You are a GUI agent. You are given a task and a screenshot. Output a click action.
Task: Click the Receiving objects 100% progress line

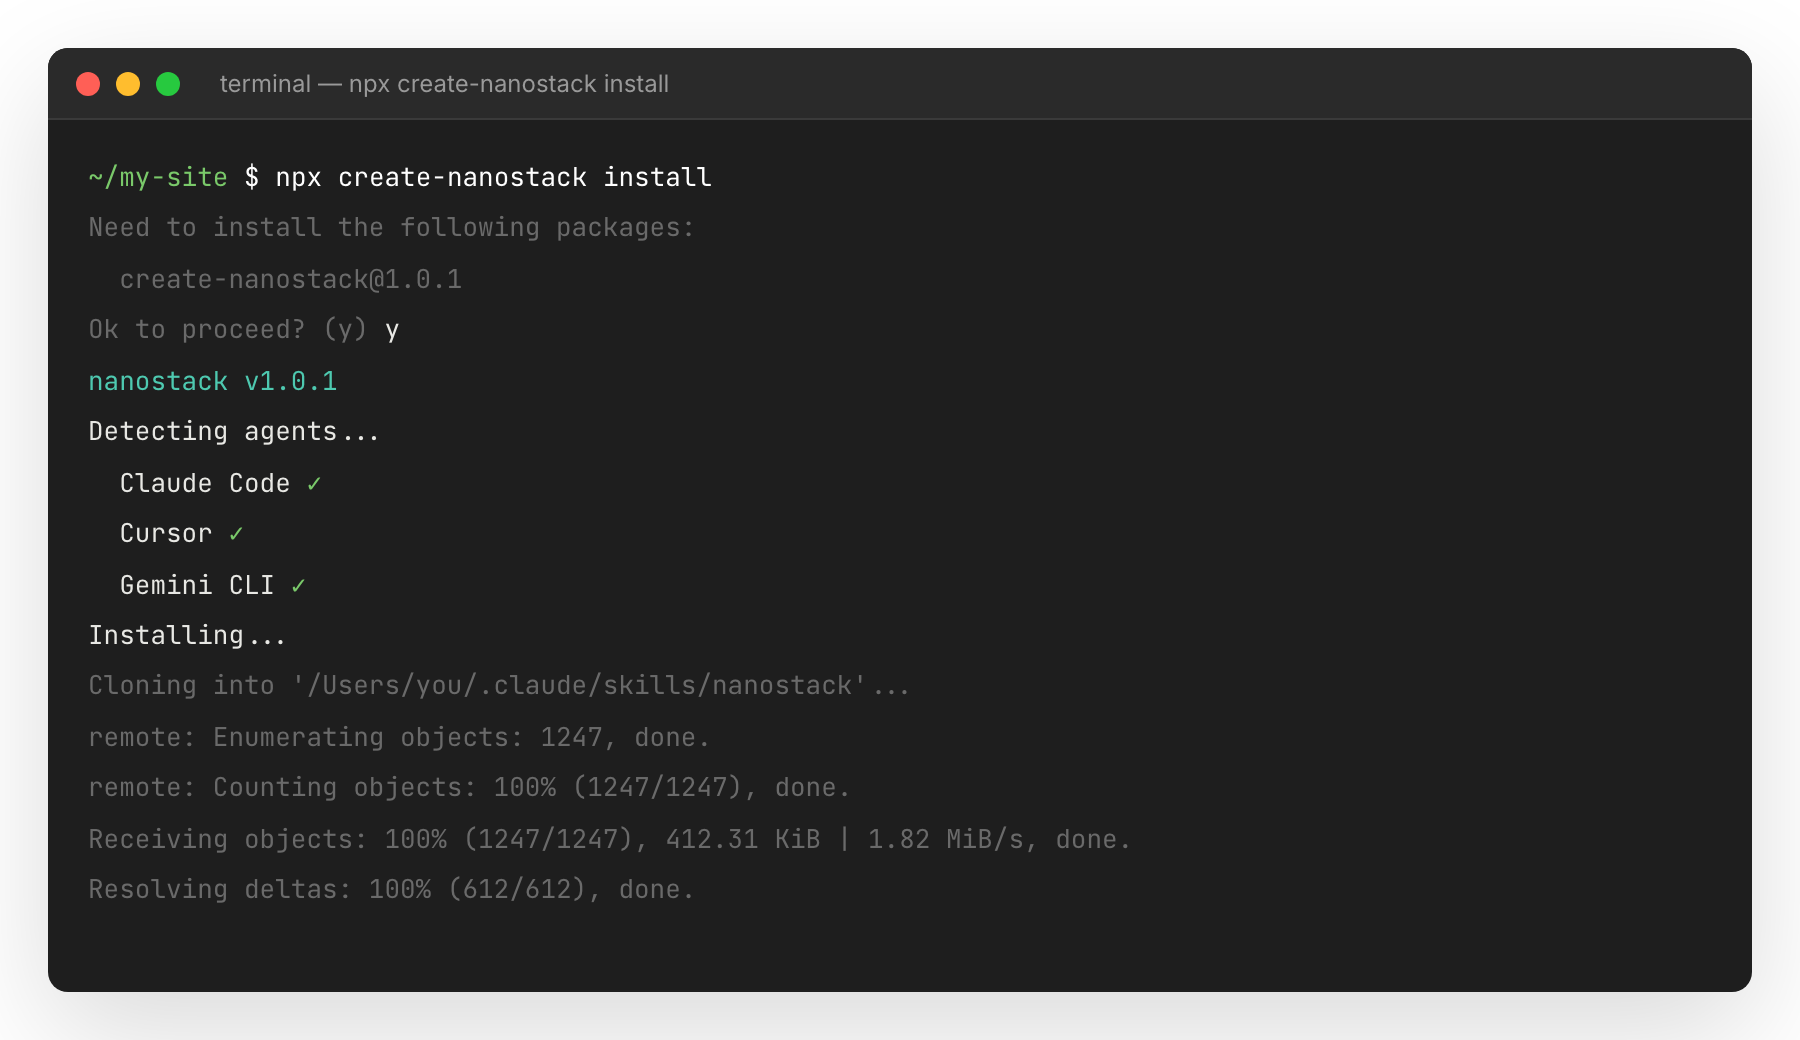pos(609,839)
